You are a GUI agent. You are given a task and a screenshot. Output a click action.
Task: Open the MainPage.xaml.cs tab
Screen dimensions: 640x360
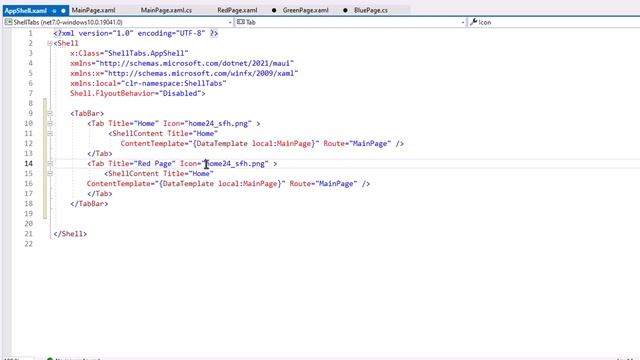166,10
